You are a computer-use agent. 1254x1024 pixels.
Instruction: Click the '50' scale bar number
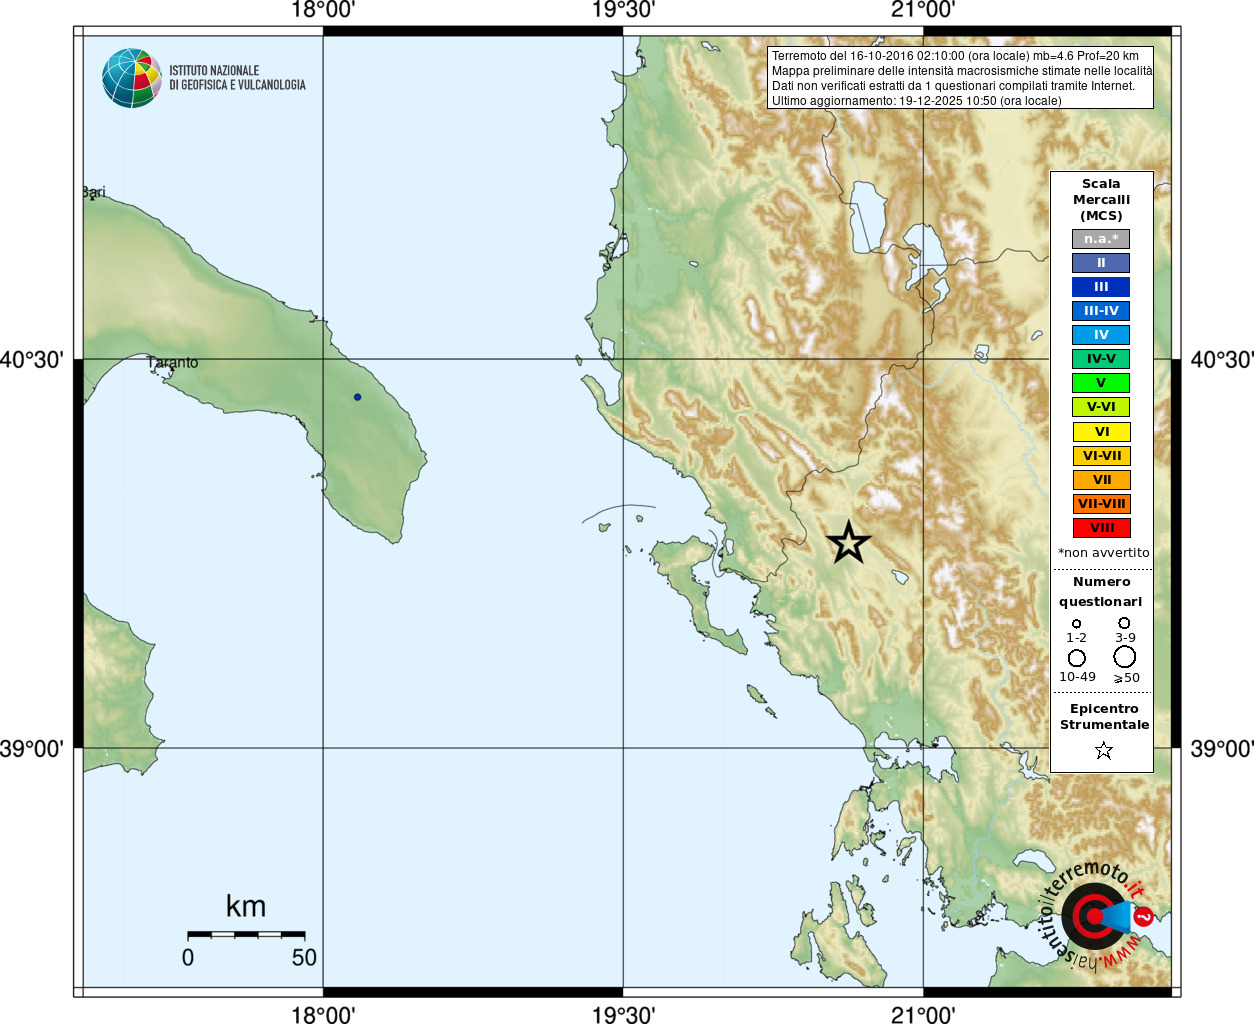(x=304, y=958)
